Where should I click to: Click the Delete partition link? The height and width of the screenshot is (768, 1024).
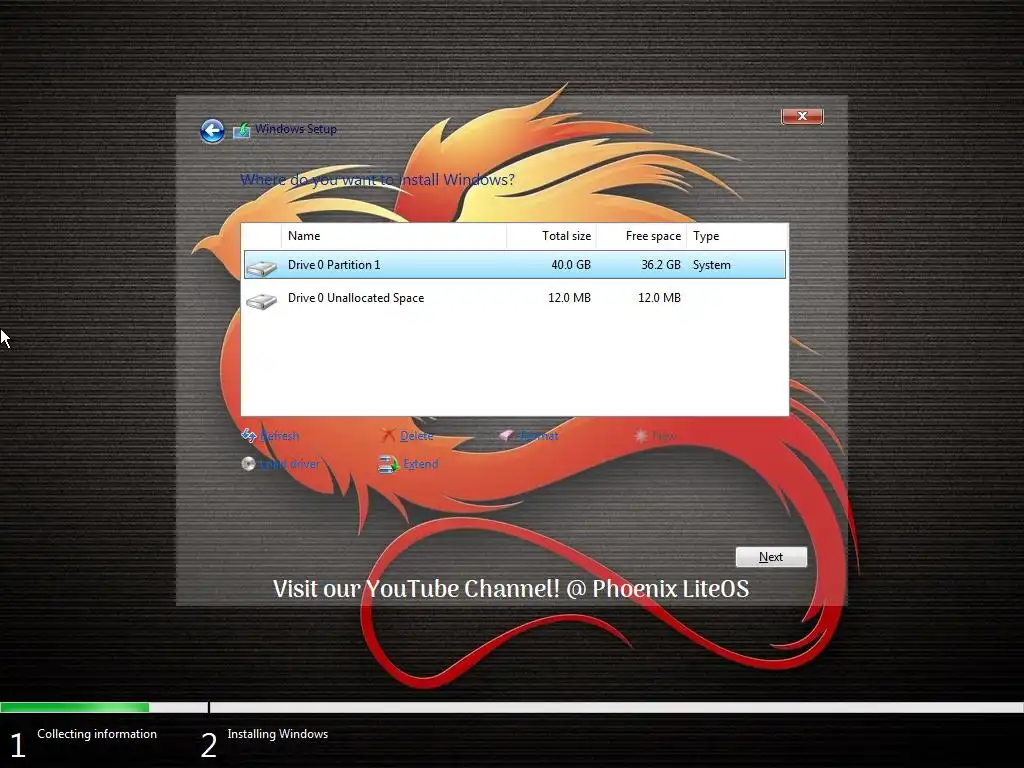[417, 436]
